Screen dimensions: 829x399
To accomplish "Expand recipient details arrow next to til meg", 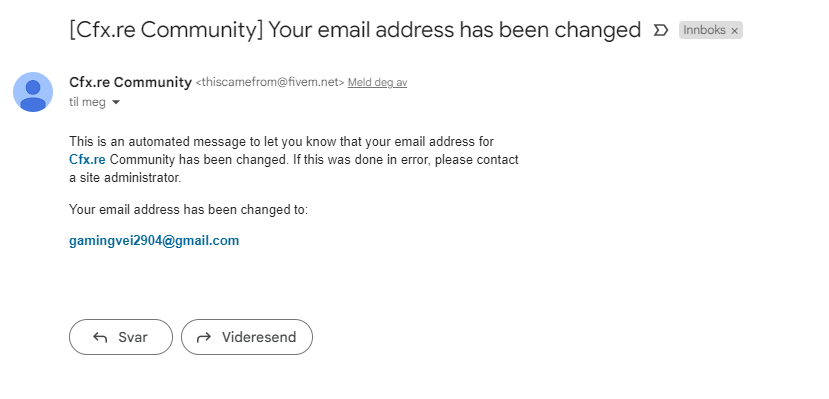I will (116, 102).
